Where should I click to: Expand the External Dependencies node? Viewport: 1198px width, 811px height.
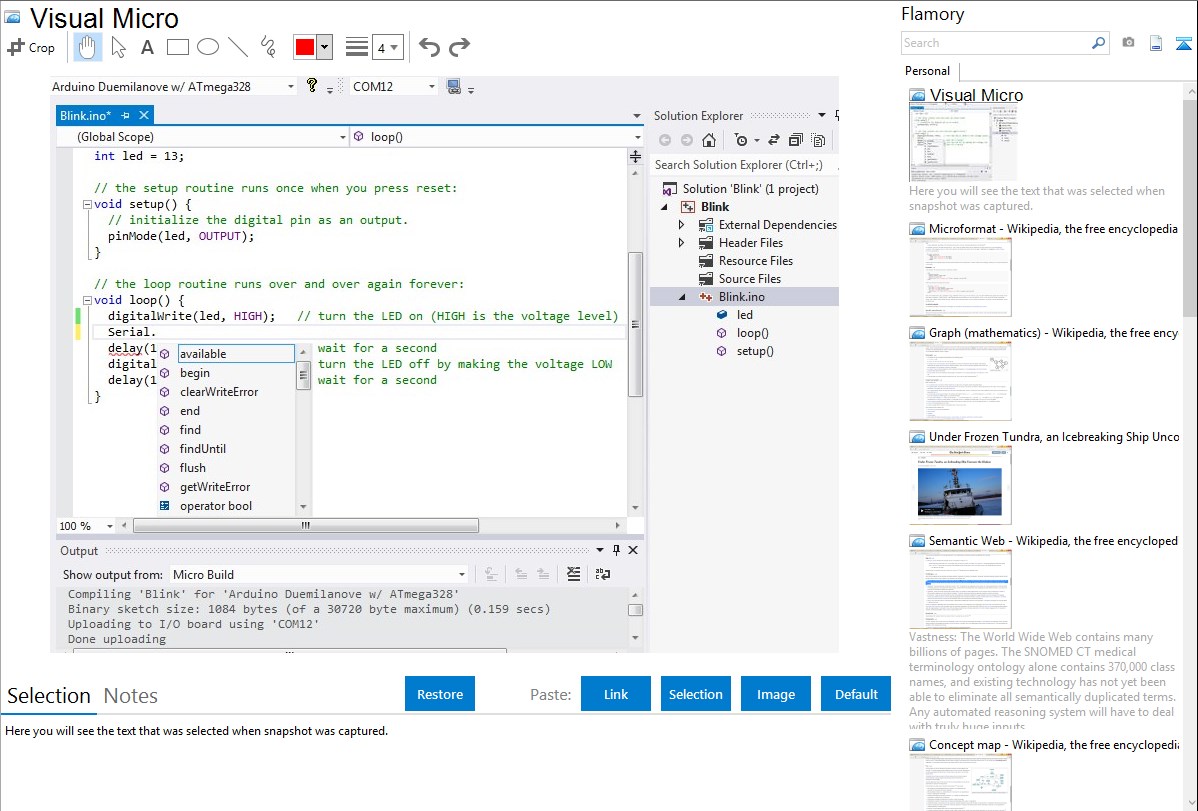pos(682,225)
